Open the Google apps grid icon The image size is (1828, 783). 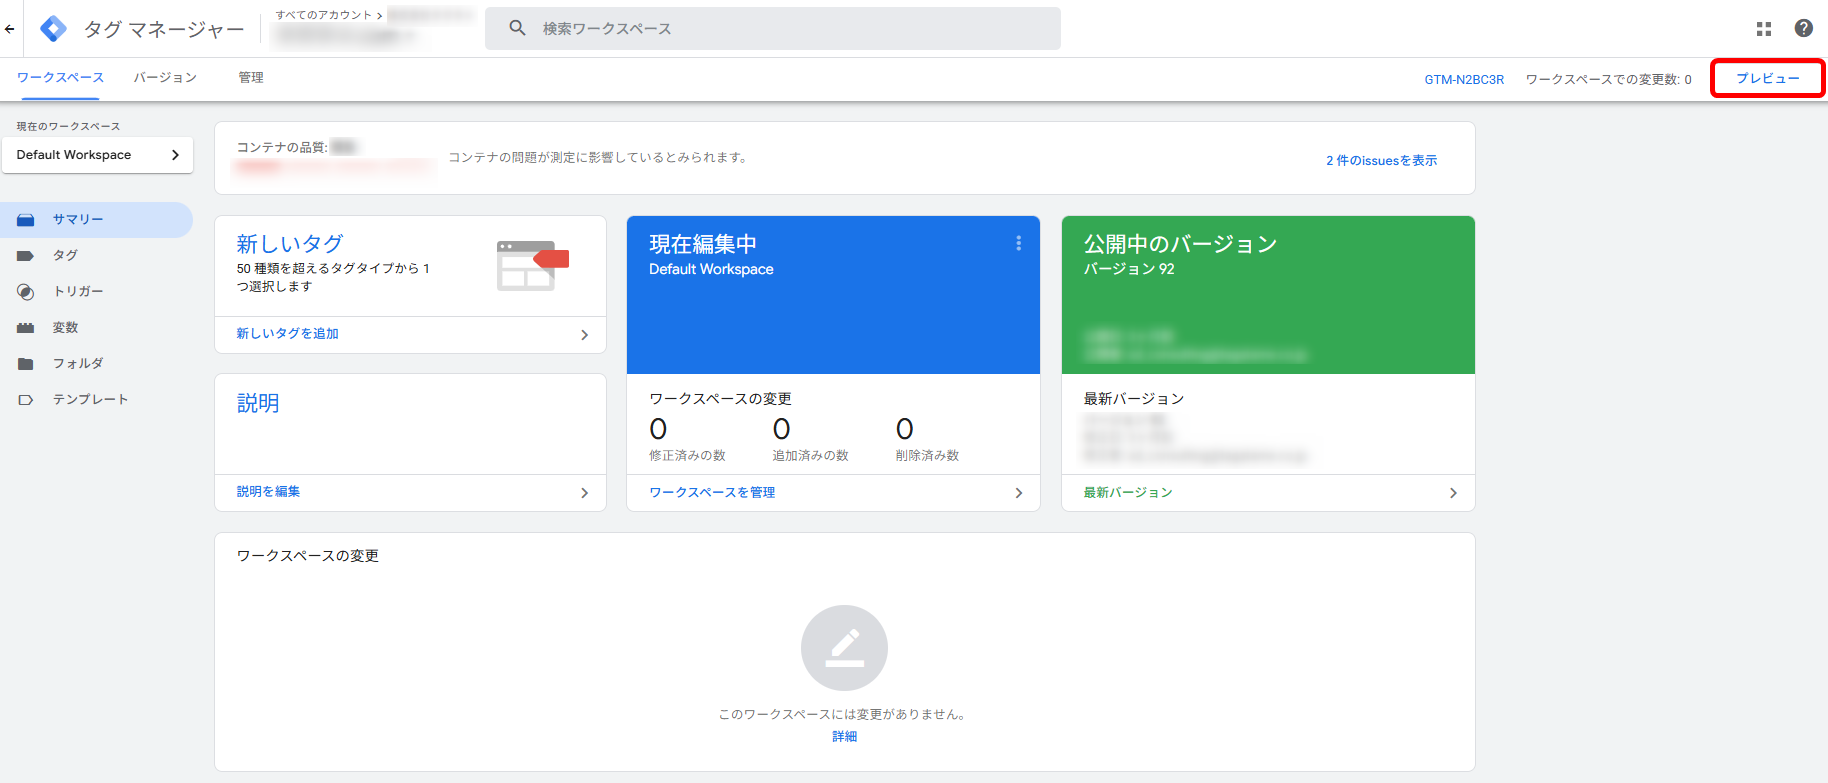coord(1764,29)
